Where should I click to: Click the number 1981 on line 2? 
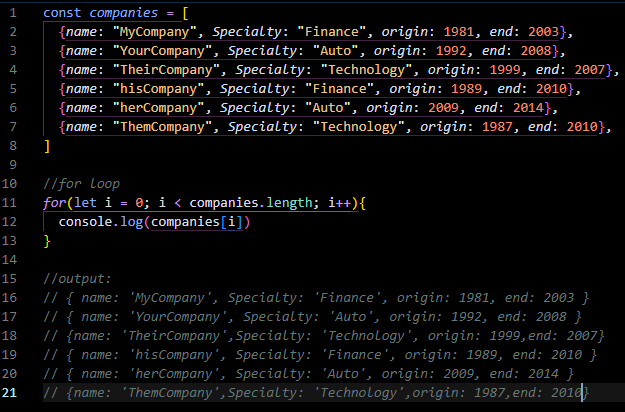tap(459, 32)
